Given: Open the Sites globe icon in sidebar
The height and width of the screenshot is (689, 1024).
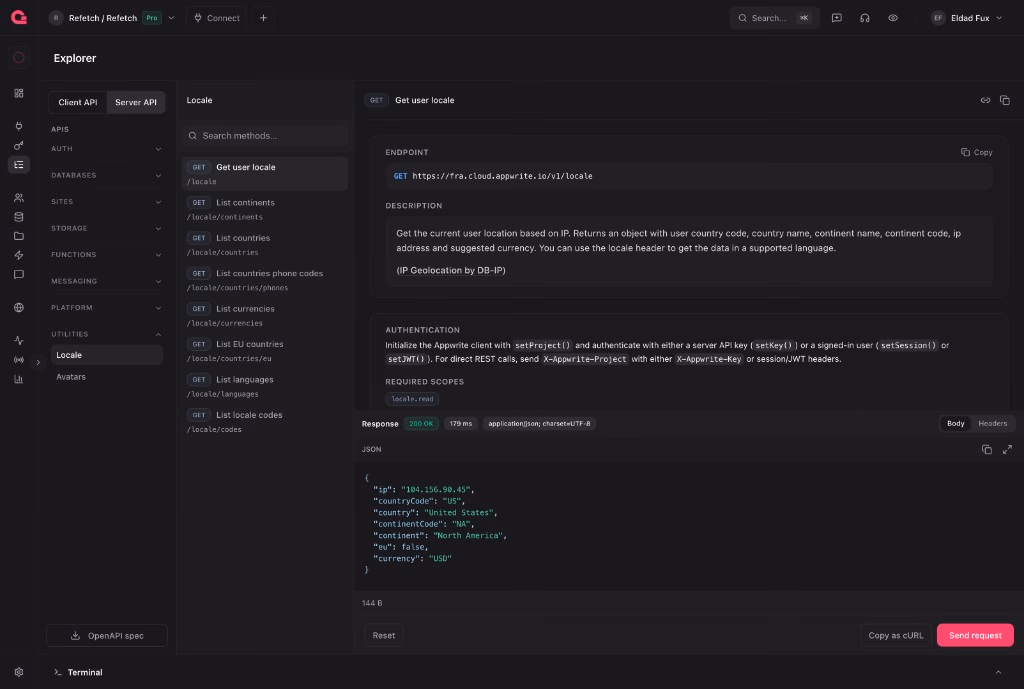Looking at the screenshot, I should (x=19, y=308).
